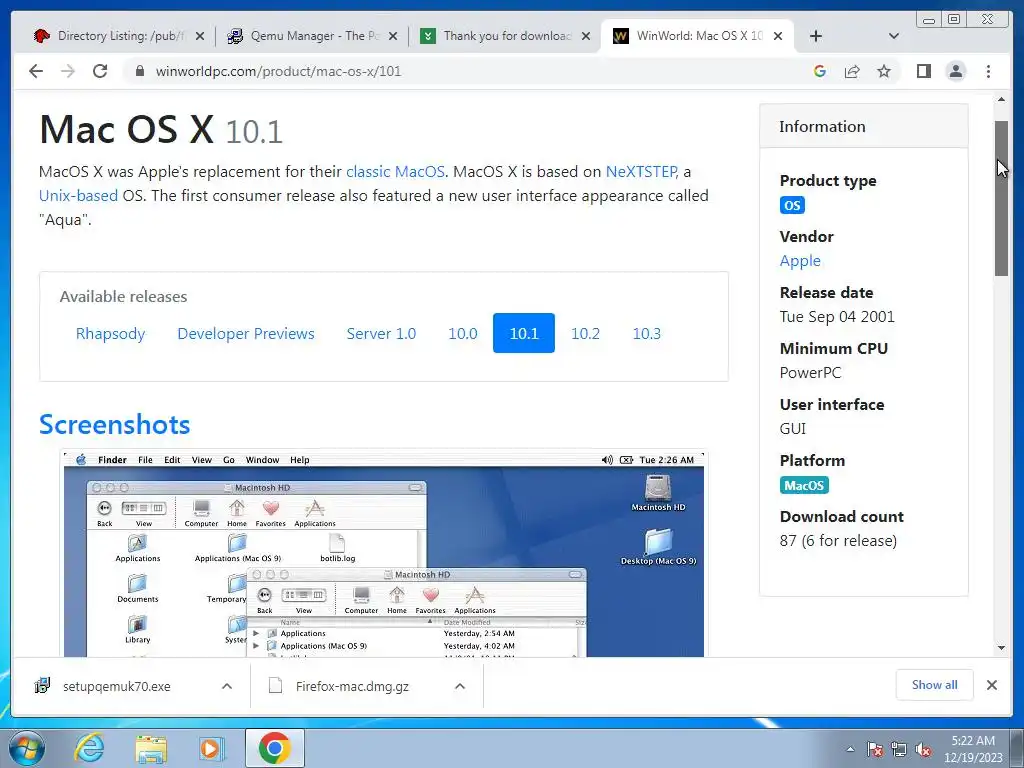This screenshot has width=1024, height=768.
Task: Select Developer Previews release
Action: pyautogui.click(x=246, y=334)
